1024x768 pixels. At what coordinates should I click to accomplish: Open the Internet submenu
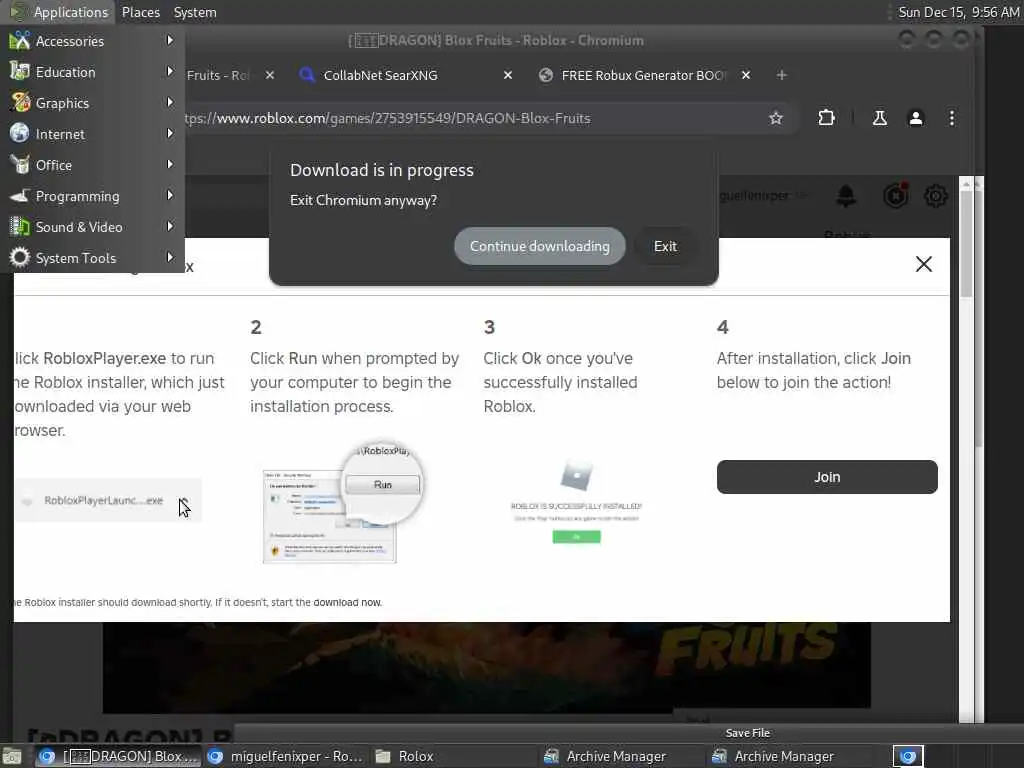(93, 134)
